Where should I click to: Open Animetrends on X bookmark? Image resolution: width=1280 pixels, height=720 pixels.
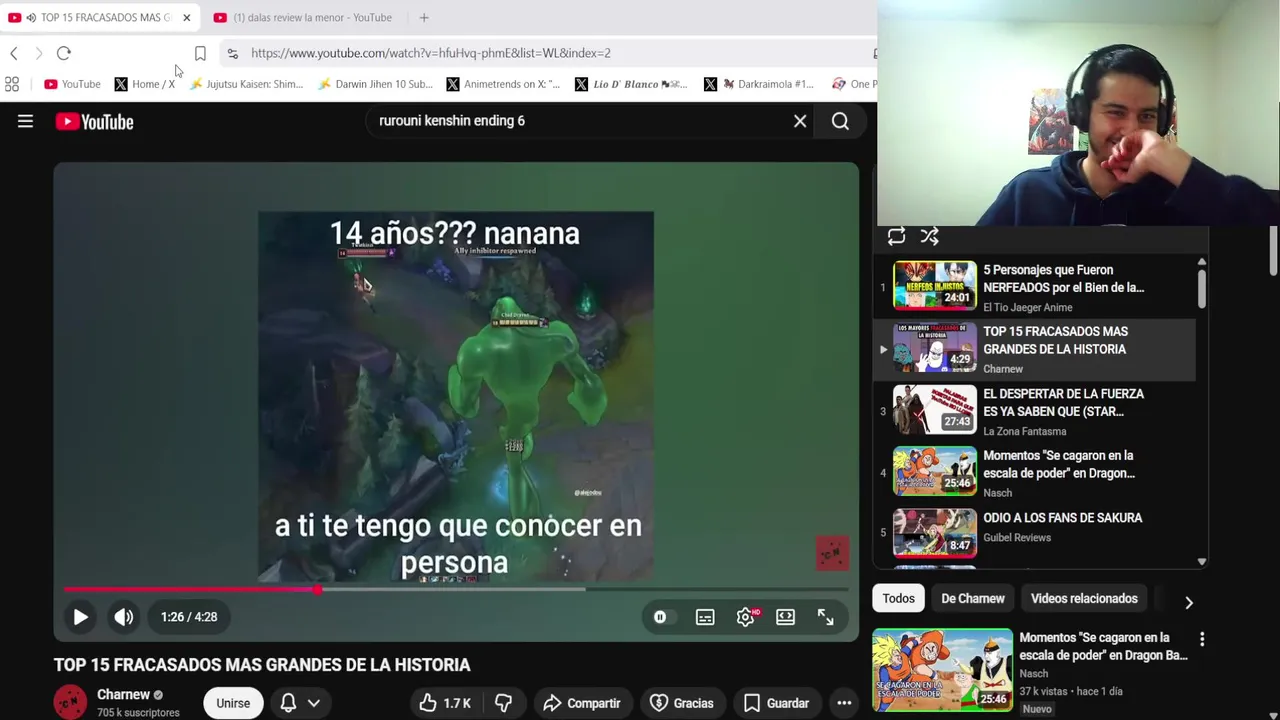(x=503, y=84)
